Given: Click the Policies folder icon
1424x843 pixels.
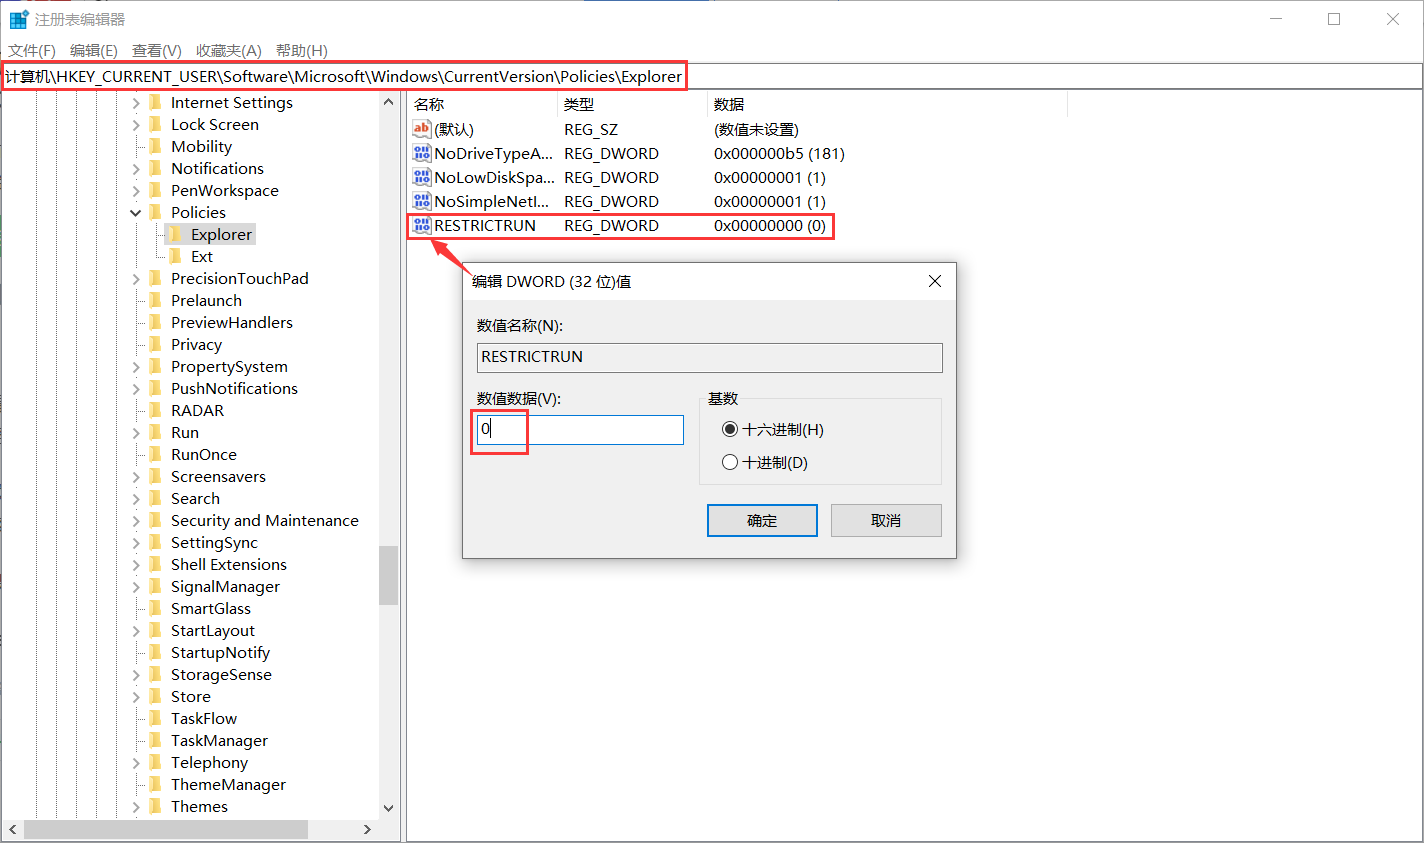Looking at the screenshot, I should tap(155, 212).
